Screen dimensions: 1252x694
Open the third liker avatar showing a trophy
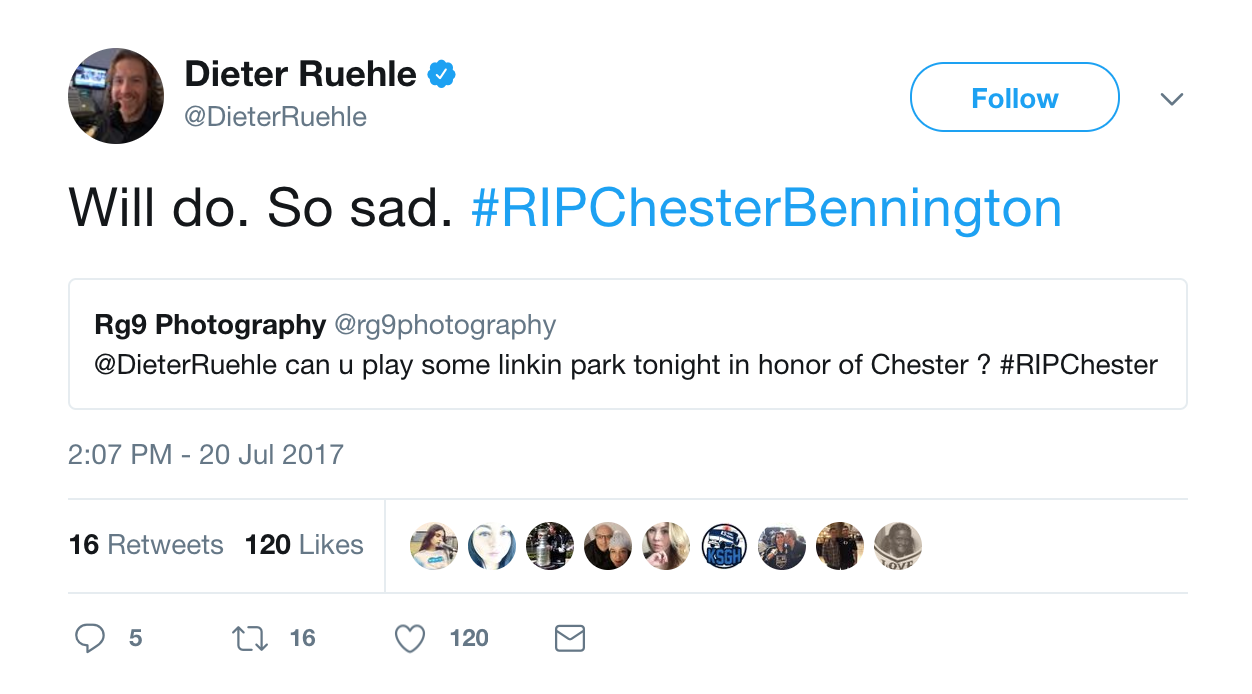tap(550, 546)
